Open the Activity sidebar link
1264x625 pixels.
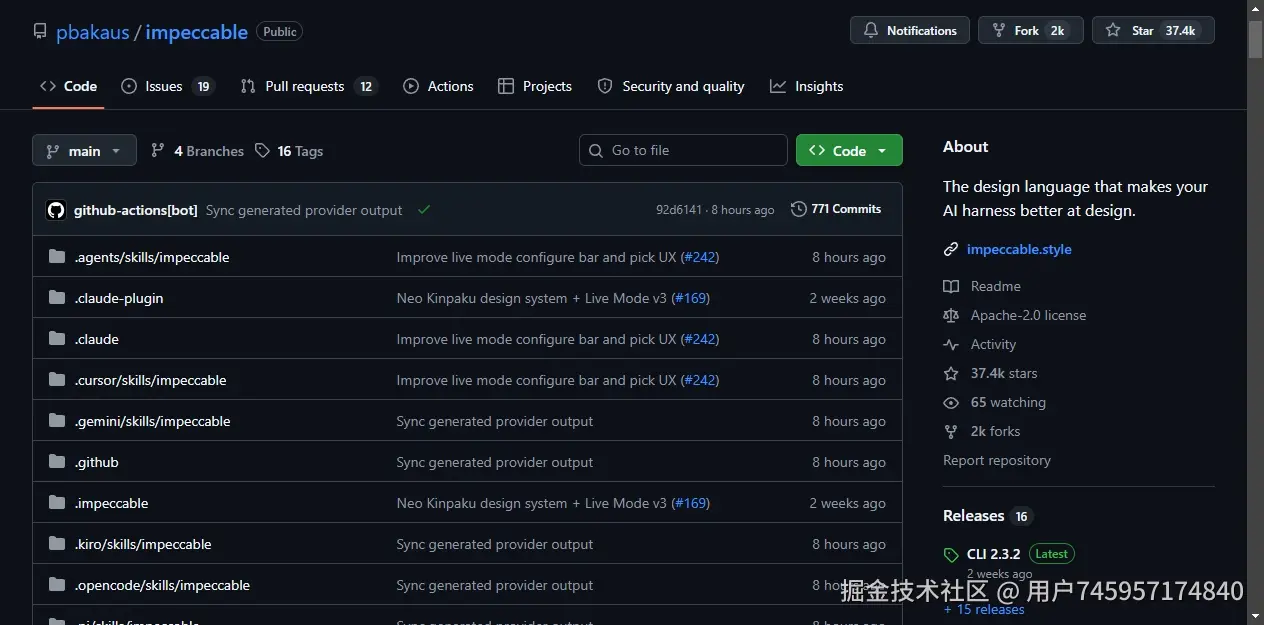click(x=993, y=344)
